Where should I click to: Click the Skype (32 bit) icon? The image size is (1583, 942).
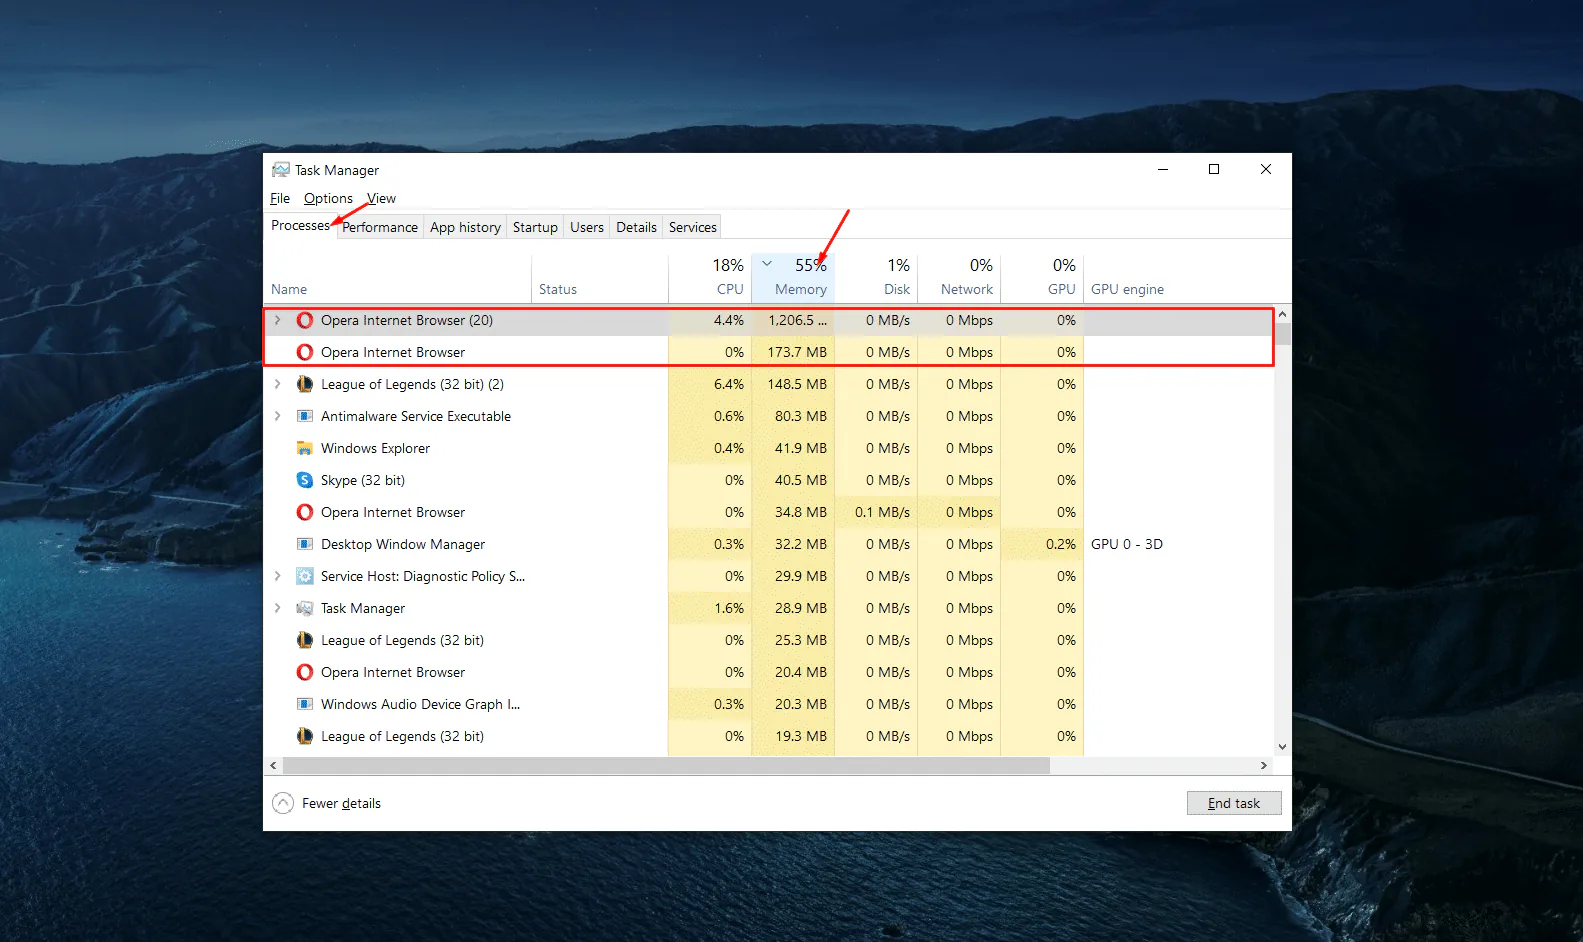(305, 480)
